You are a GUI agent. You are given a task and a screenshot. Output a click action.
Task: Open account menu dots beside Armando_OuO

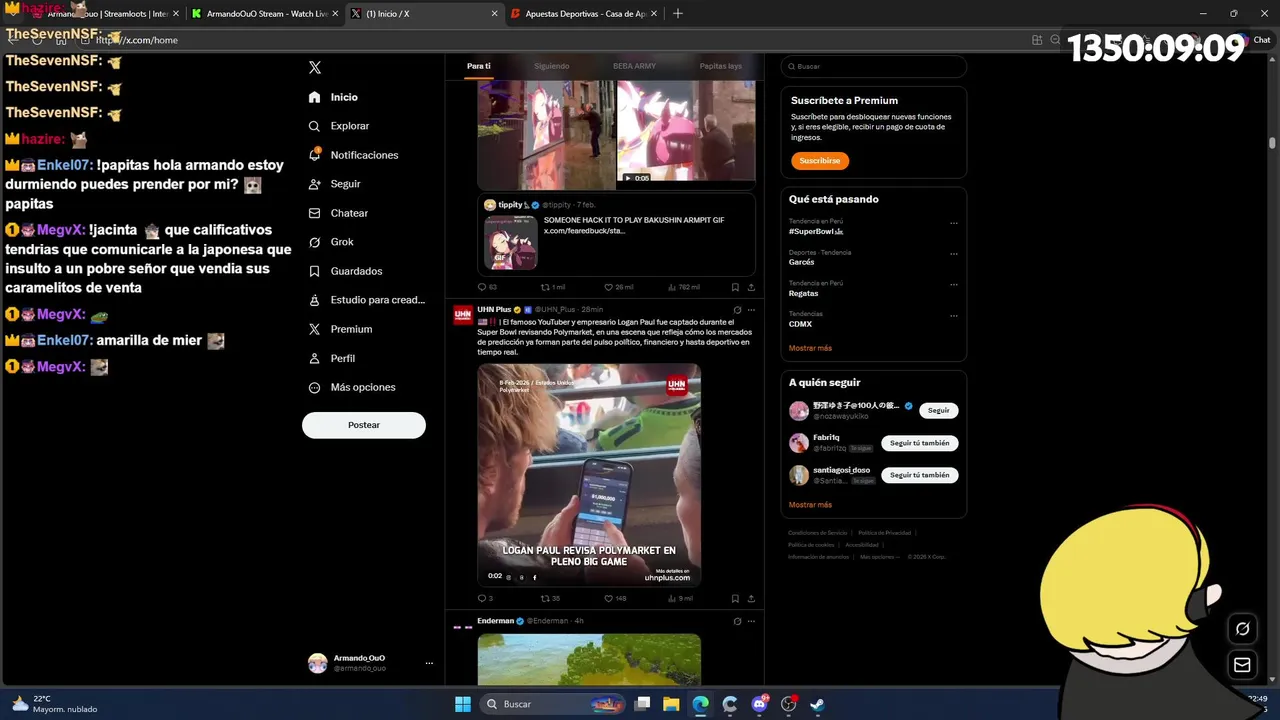click(x=429, y=663)
